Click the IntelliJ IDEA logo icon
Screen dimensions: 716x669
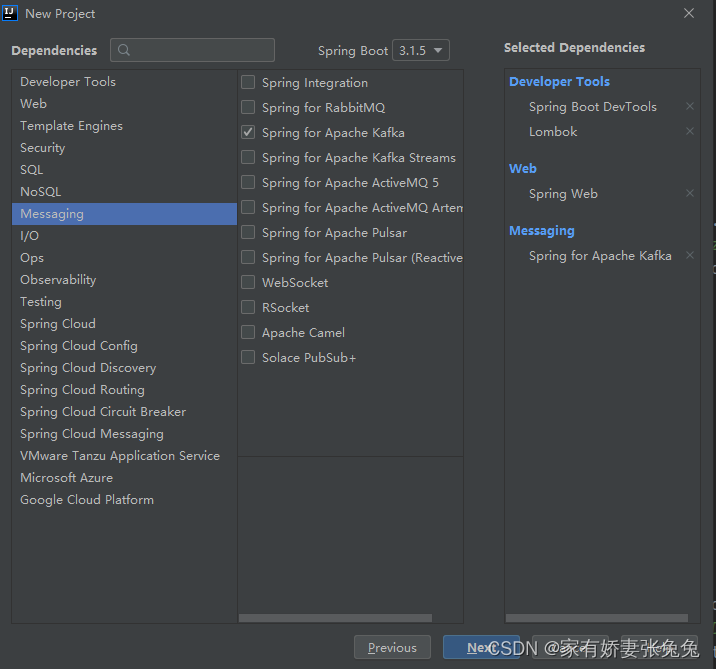[x=10, y=13]
